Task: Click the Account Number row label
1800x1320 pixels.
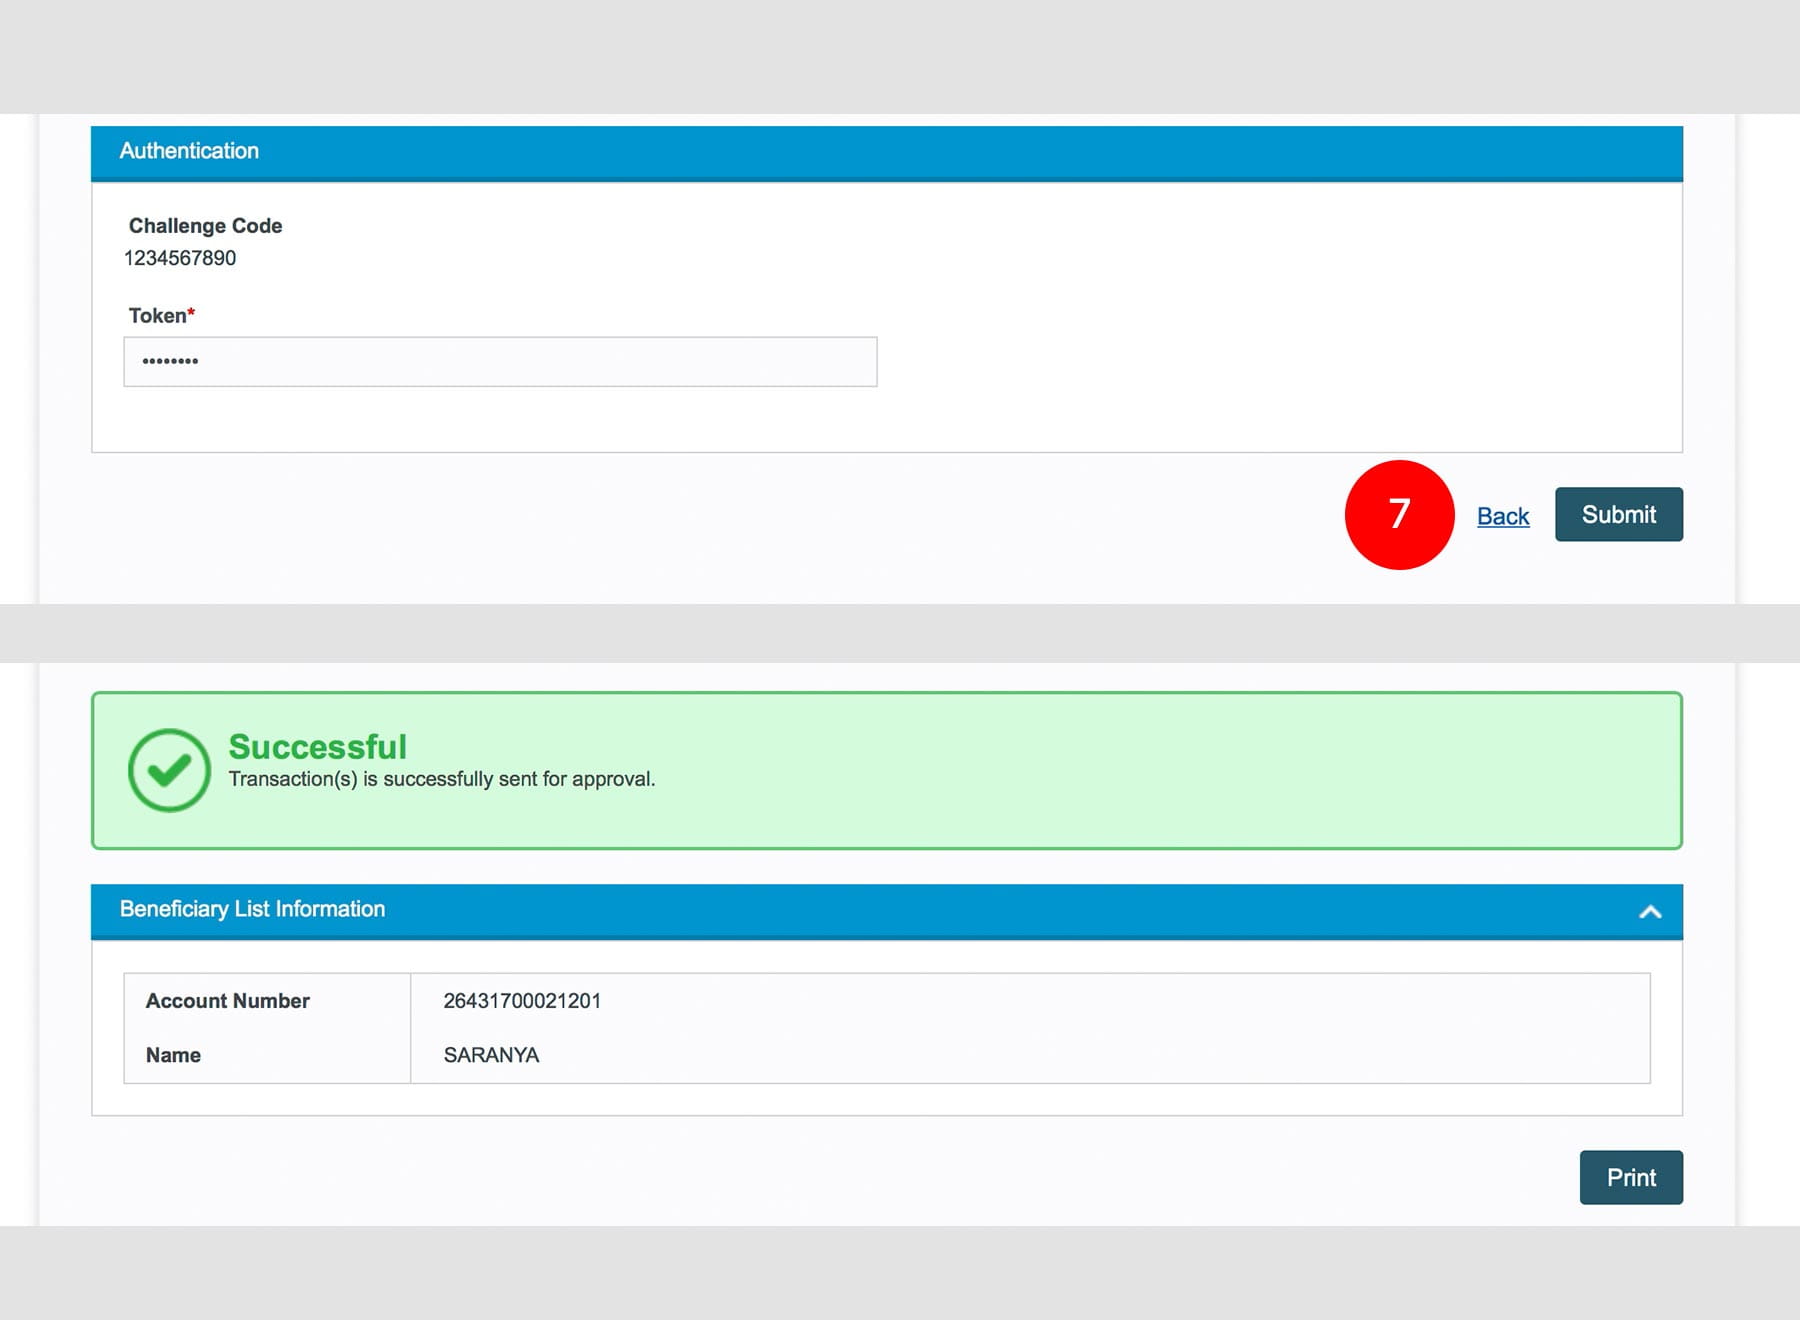Action: click(x=227, y=1001)
